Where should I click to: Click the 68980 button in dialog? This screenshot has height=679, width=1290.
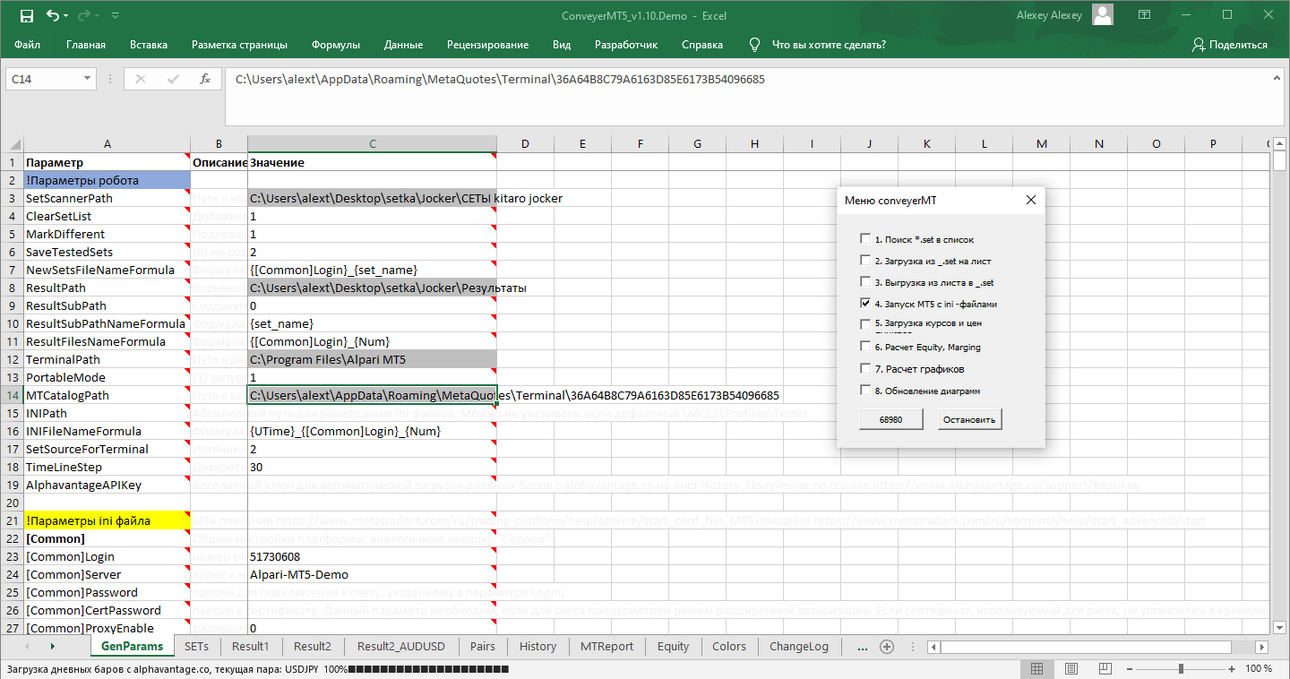(x=890, y=420)
